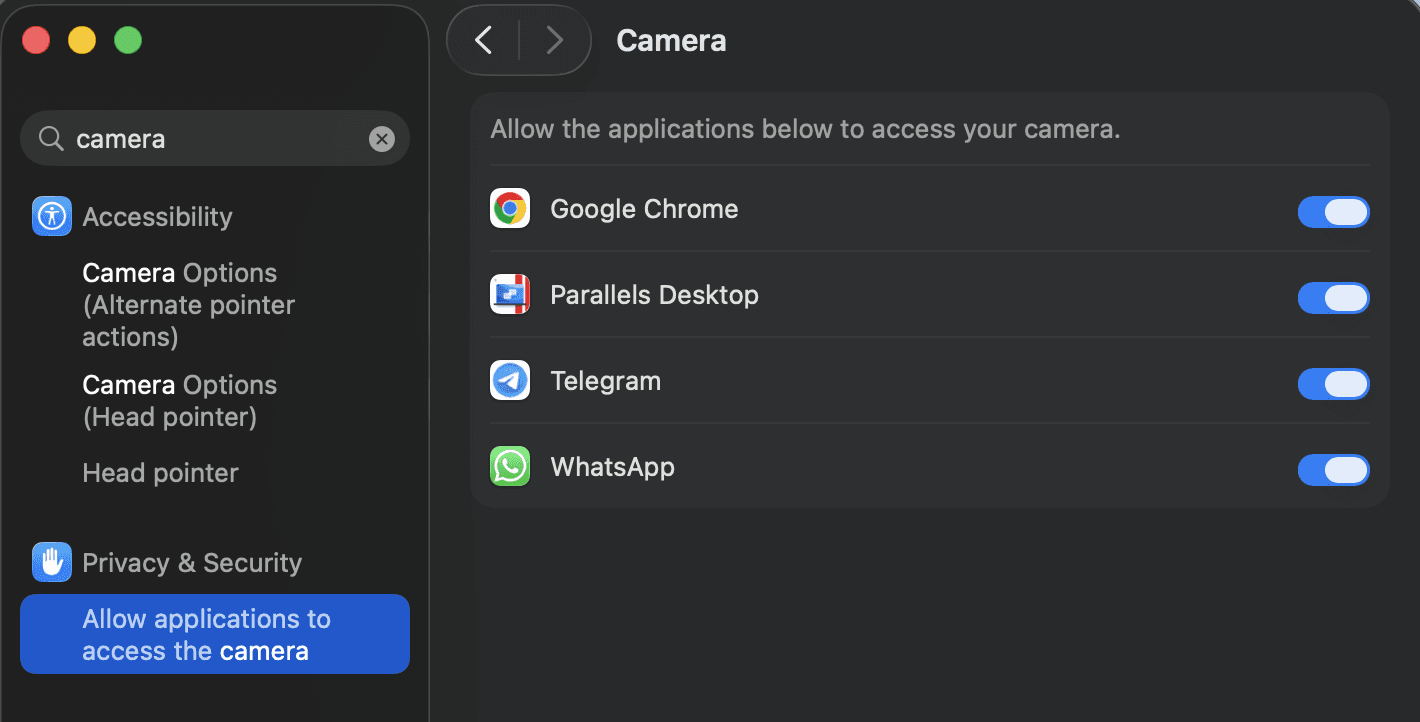Click the 'Allow the applications below' description text
The height and width of the screenshot is (722, 1420).
[805, 130]
